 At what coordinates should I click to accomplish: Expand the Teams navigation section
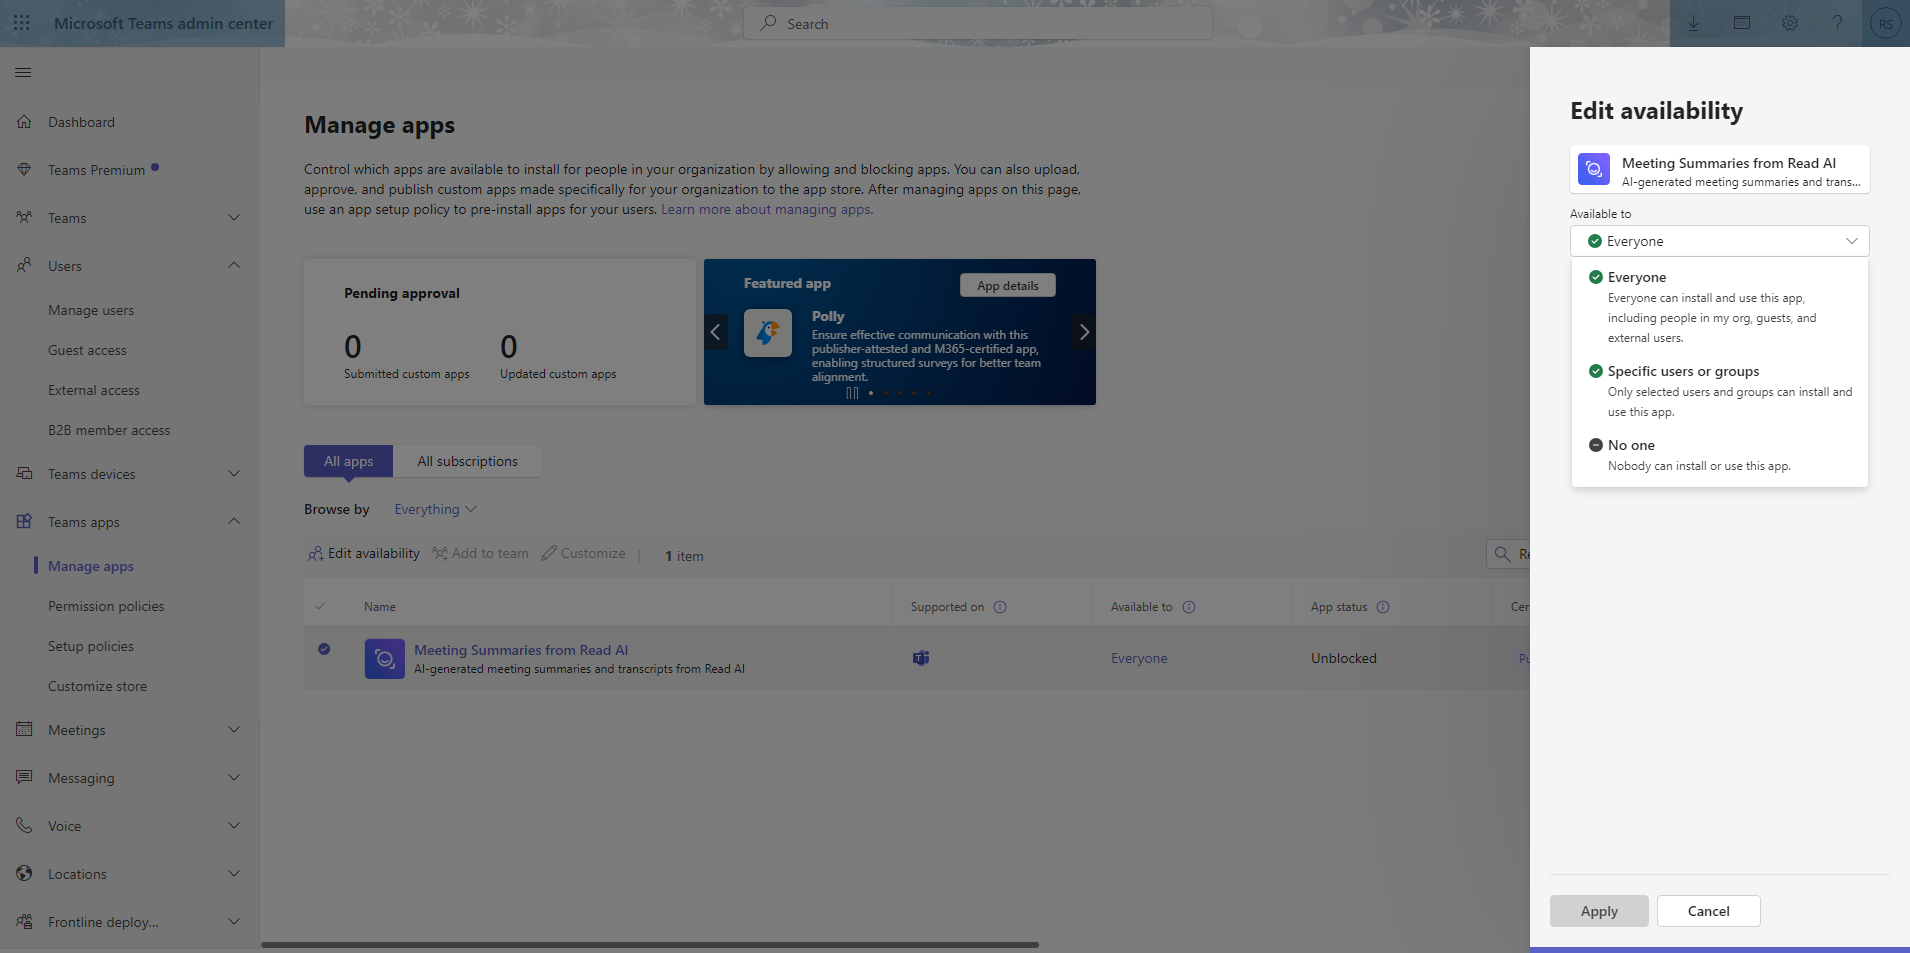click(x=234, y=218)
